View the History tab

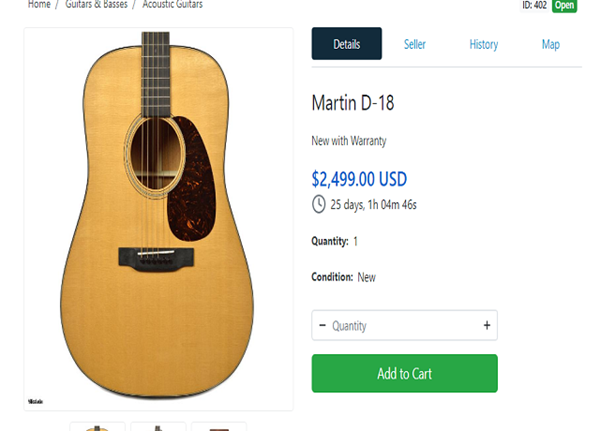pyautogui.click(x=484, y=44)
